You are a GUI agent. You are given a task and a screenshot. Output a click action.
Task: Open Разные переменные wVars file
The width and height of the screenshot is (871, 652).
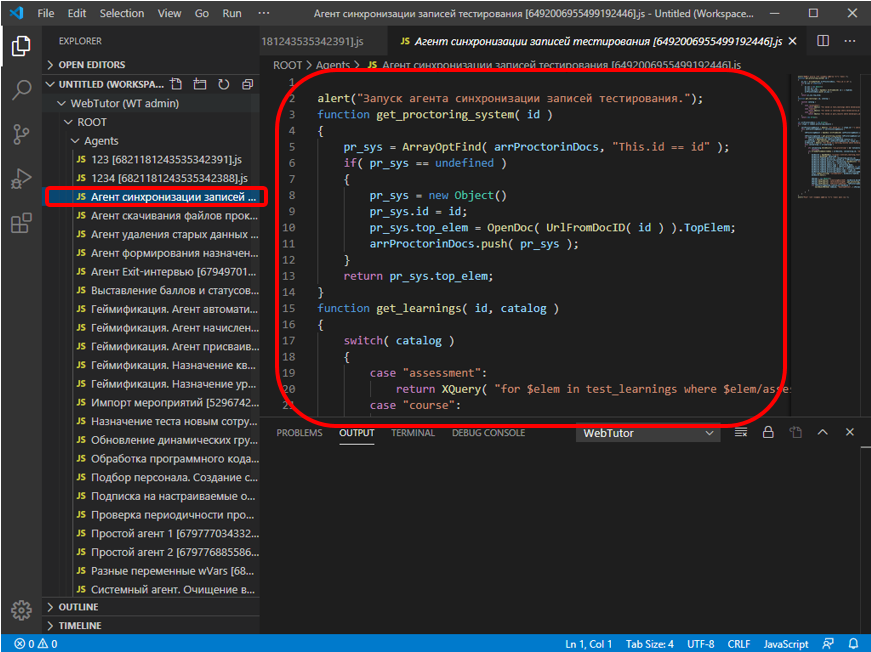click(151, 570)
